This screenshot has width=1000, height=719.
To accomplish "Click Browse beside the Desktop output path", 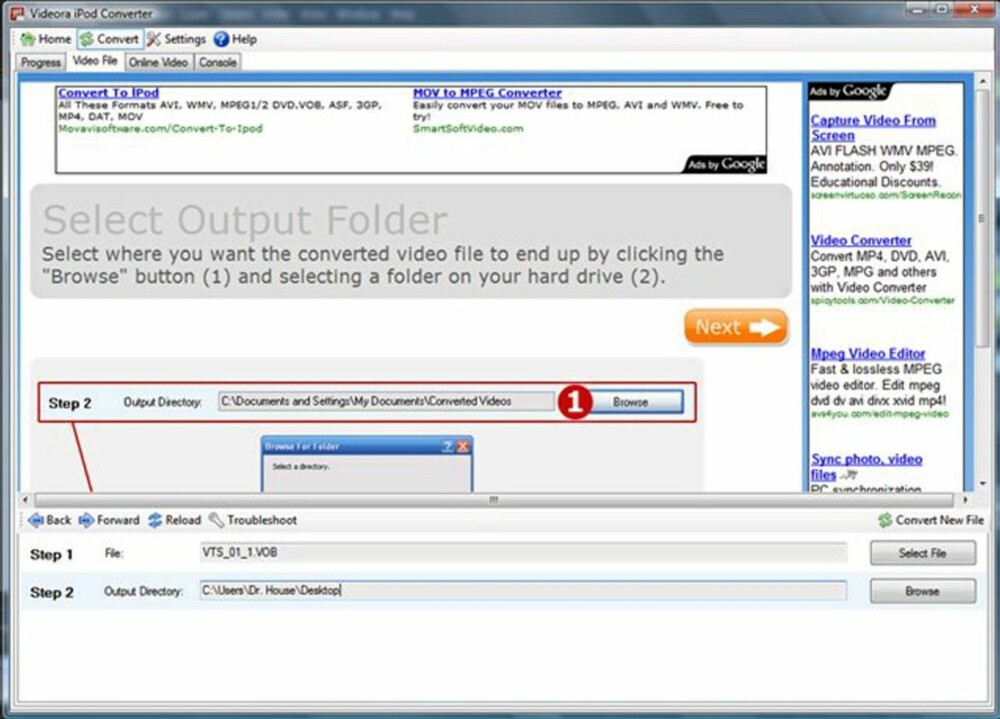I will (x=922, y=591).
